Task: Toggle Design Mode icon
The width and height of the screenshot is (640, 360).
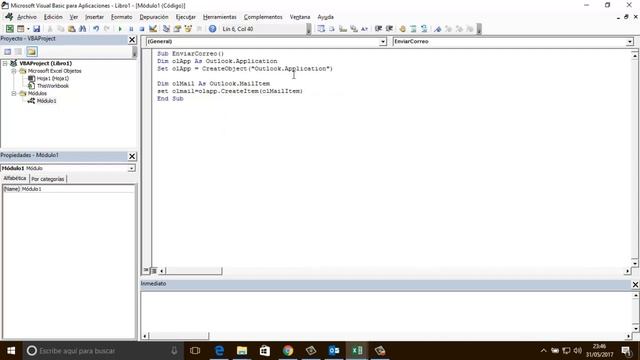Action: pyautogui.click(x=153, y=29)
